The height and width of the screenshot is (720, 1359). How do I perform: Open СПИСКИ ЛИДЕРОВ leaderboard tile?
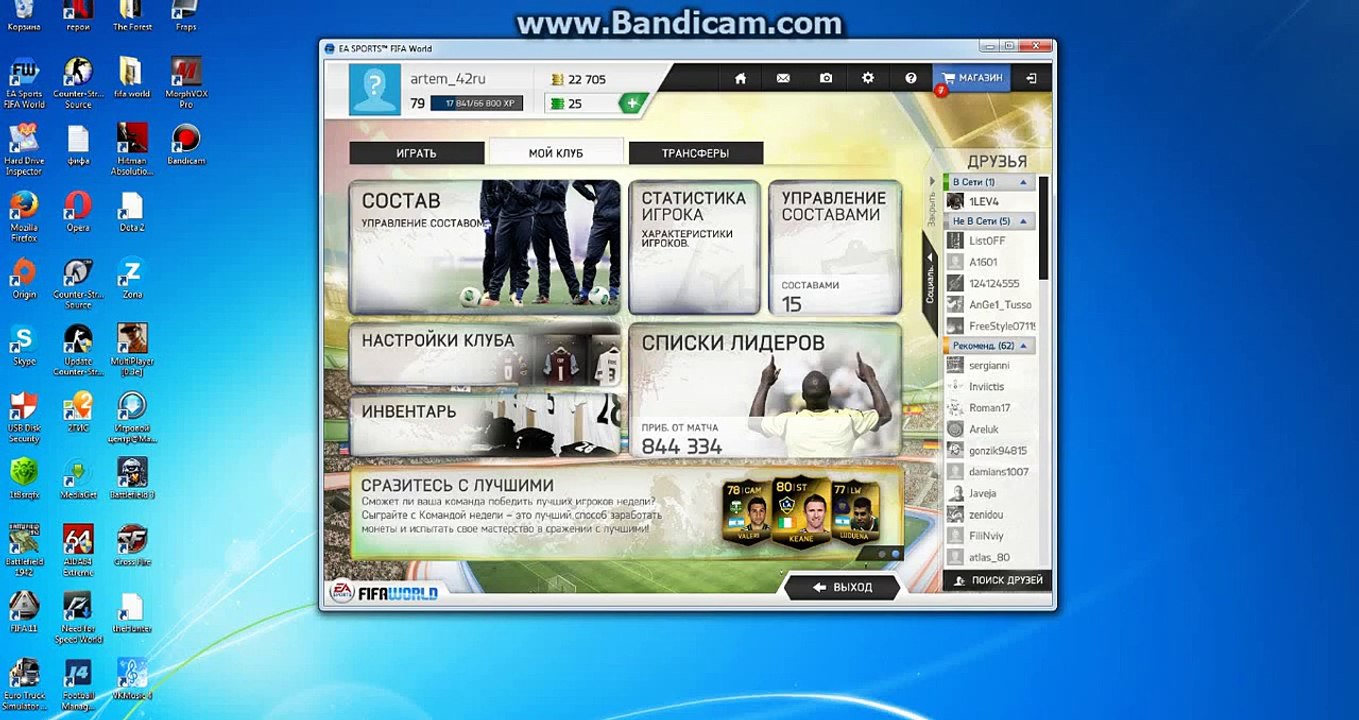tap(765, 390)
